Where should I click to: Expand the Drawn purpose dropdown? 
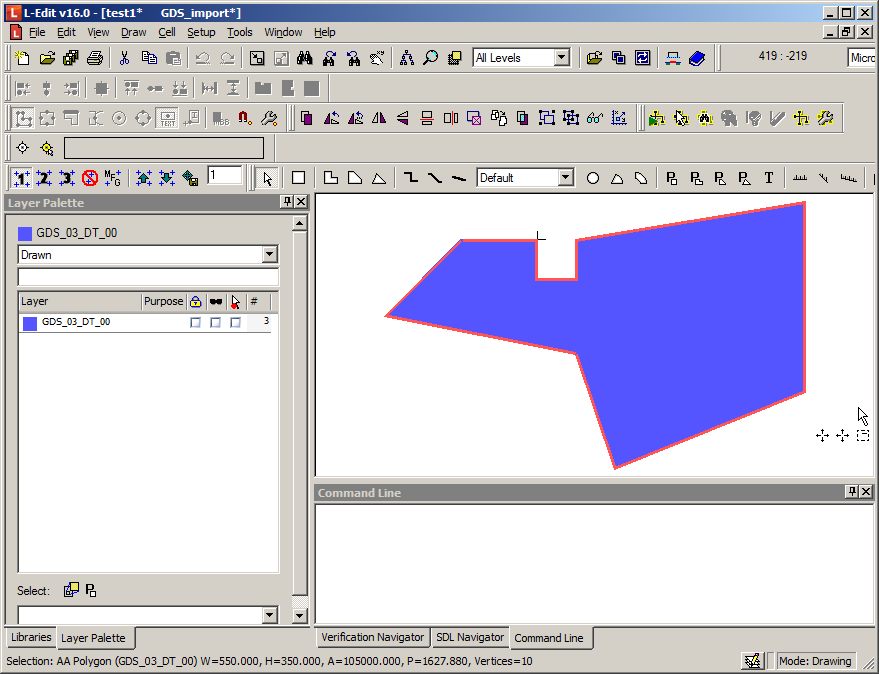[269, 255]
